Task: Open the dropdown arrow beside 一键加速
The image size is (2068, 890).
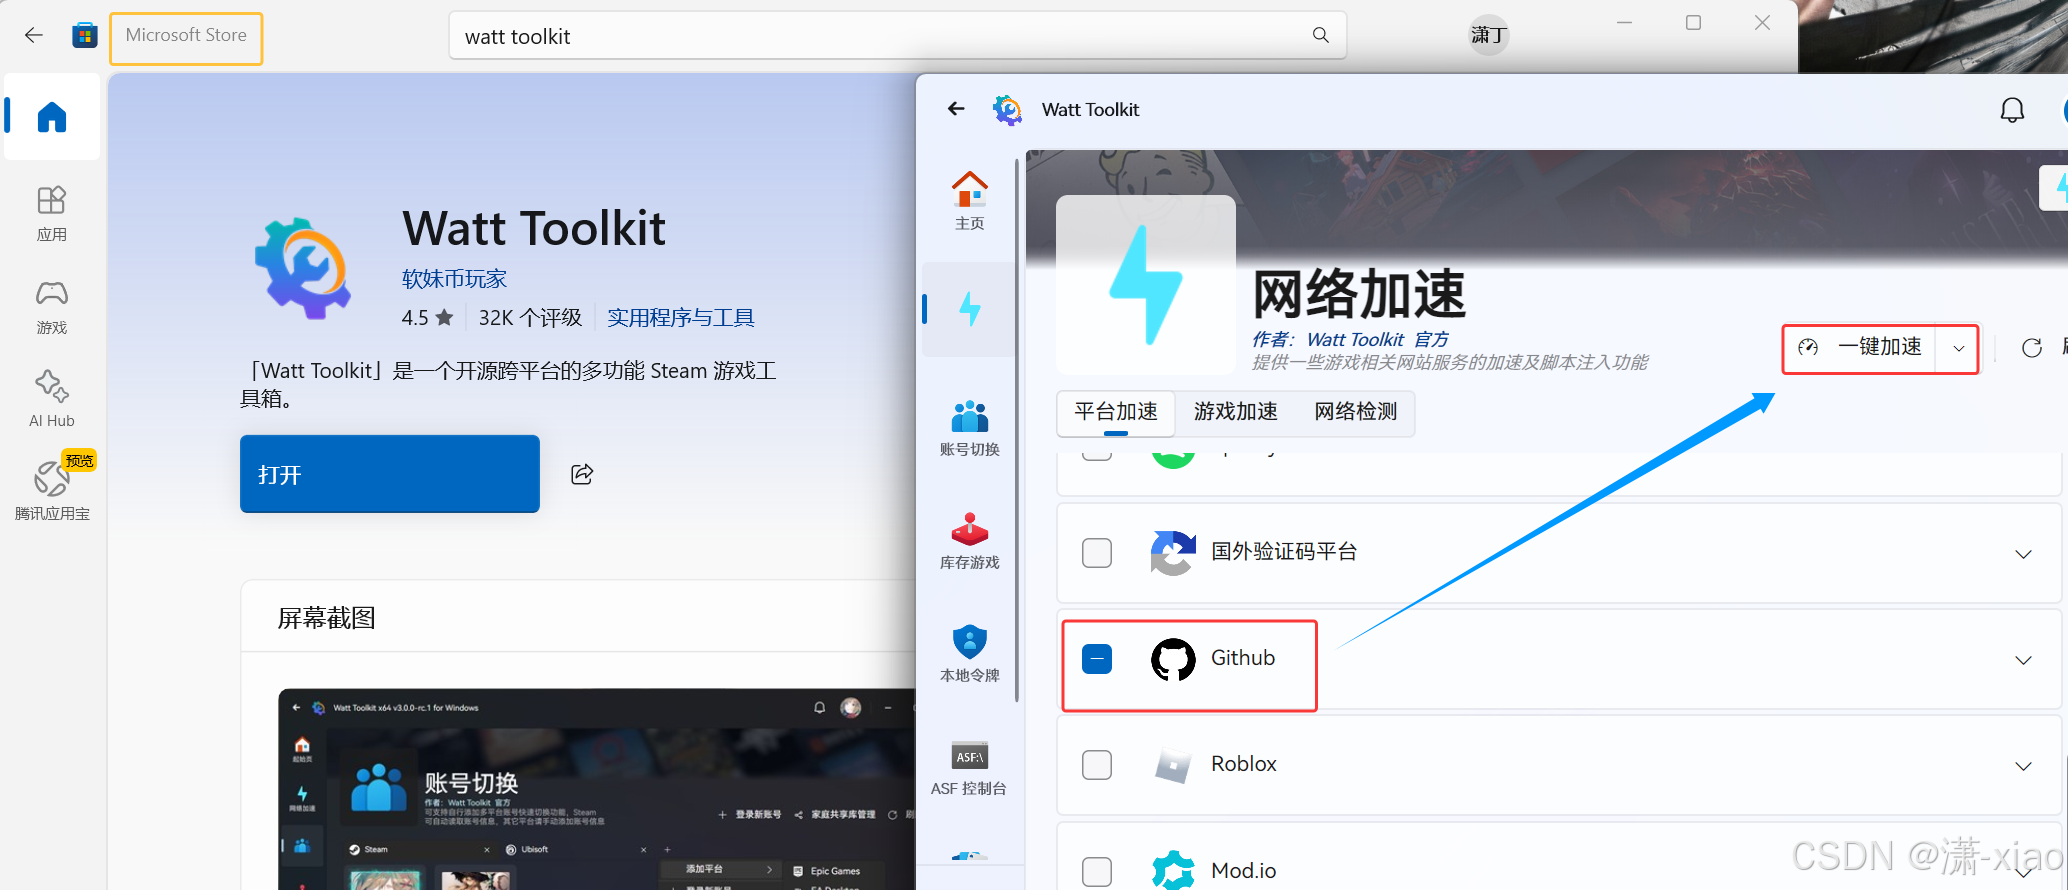Action: pos(1958,348)
